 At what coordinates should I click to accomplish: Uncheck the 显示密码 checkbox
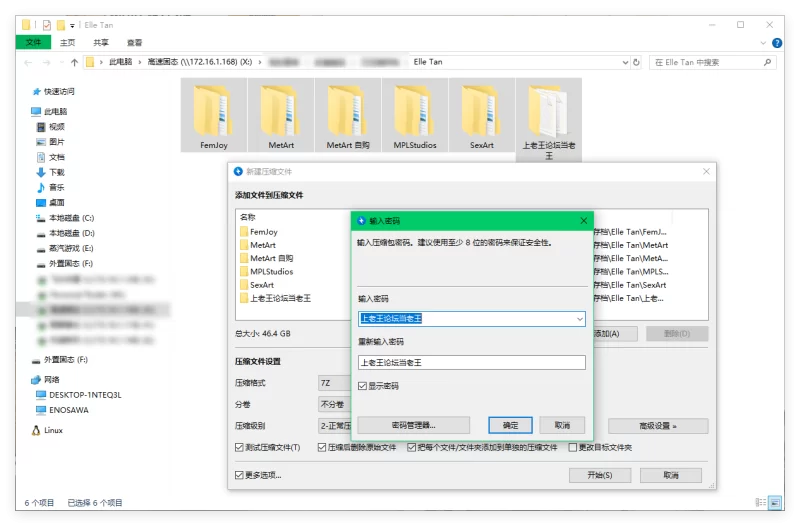pos(363,385)
